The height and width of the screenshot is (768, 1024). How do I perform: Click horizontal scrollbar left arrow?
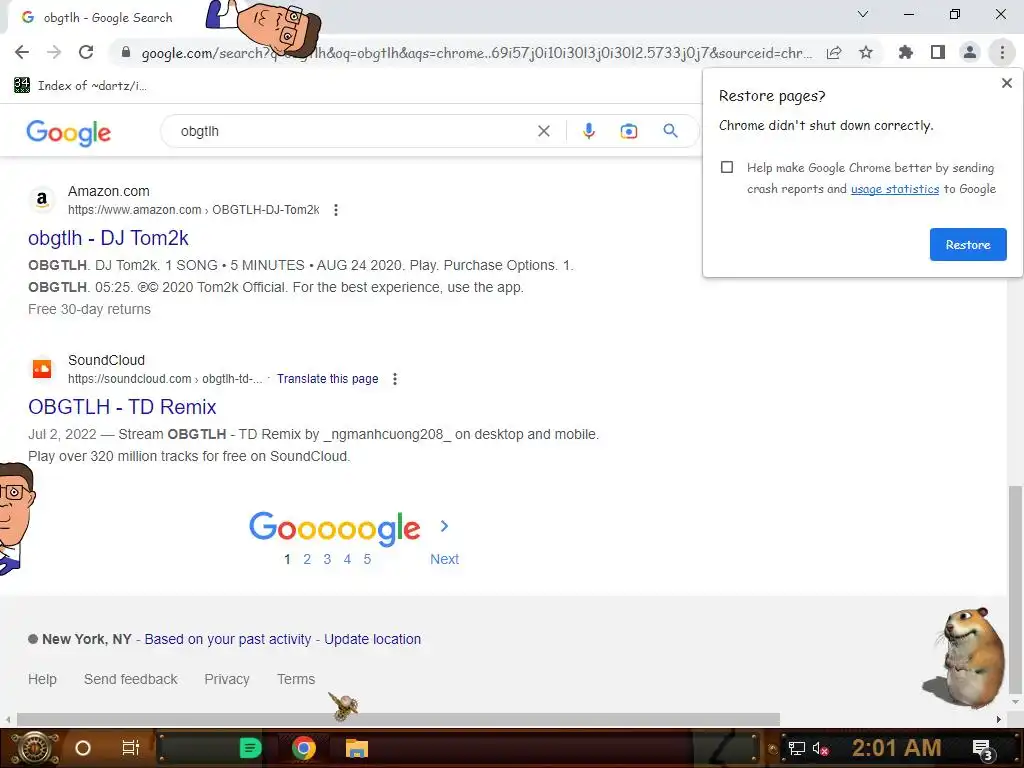(8, 720)
